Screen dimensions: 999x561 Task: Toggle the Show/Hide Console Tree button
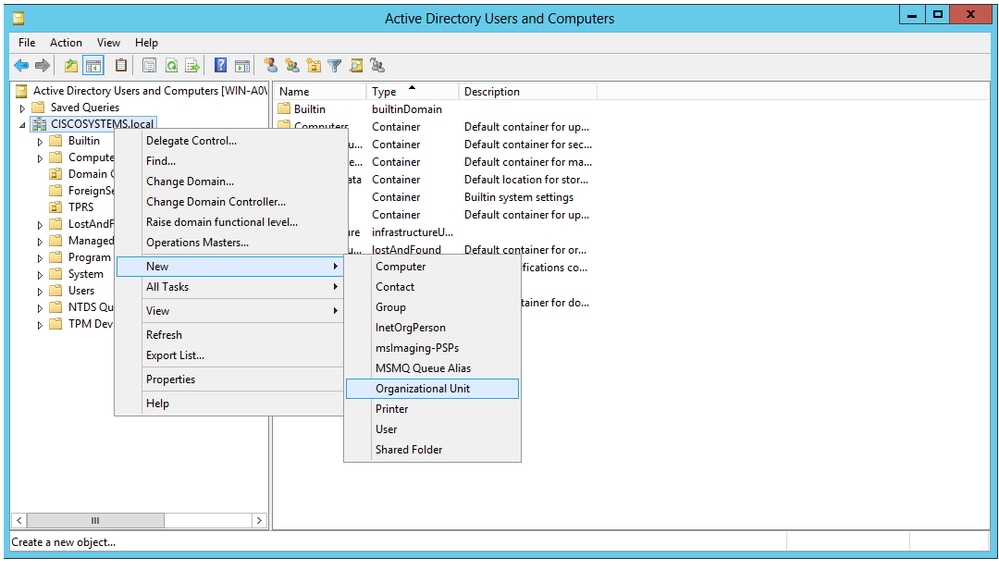pyautogui.click(x=93, y=66)
